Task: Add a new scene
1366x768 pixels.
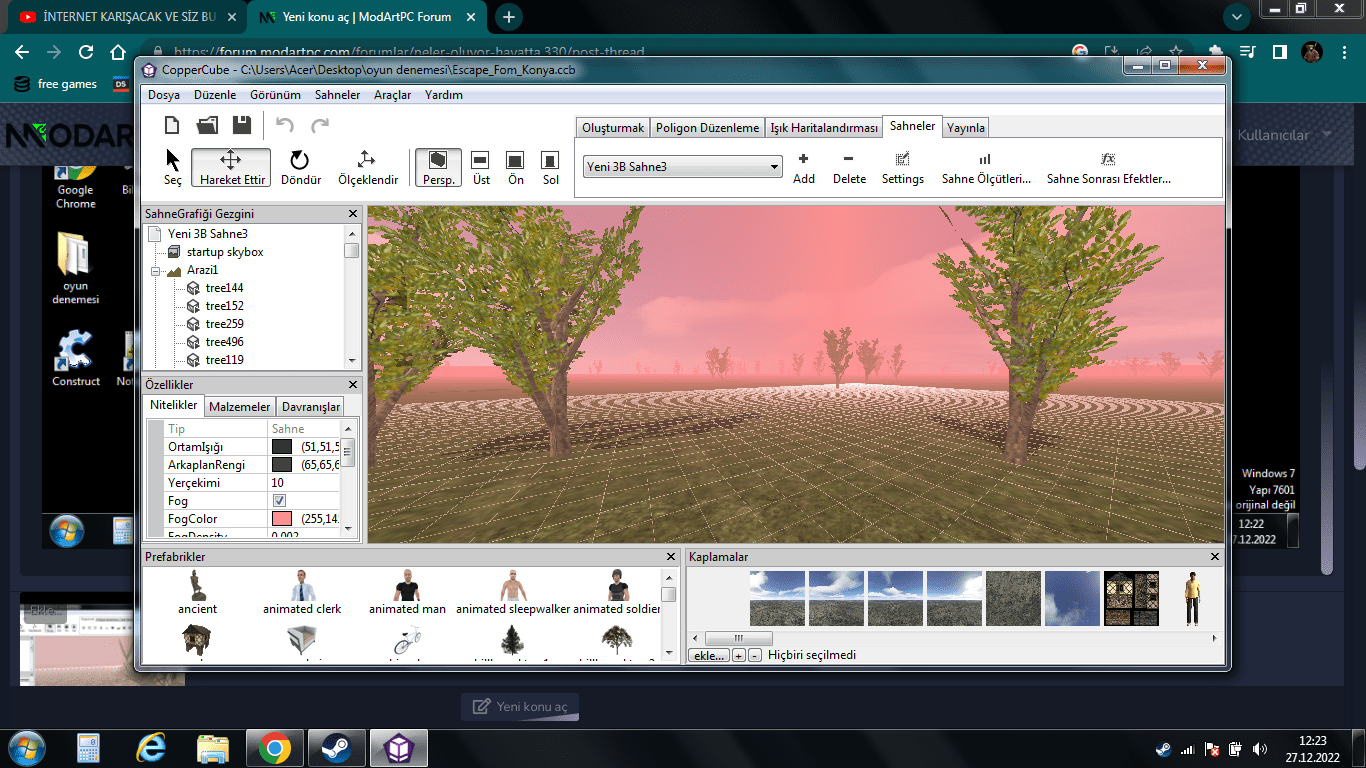Action: [x=803, y=168]
